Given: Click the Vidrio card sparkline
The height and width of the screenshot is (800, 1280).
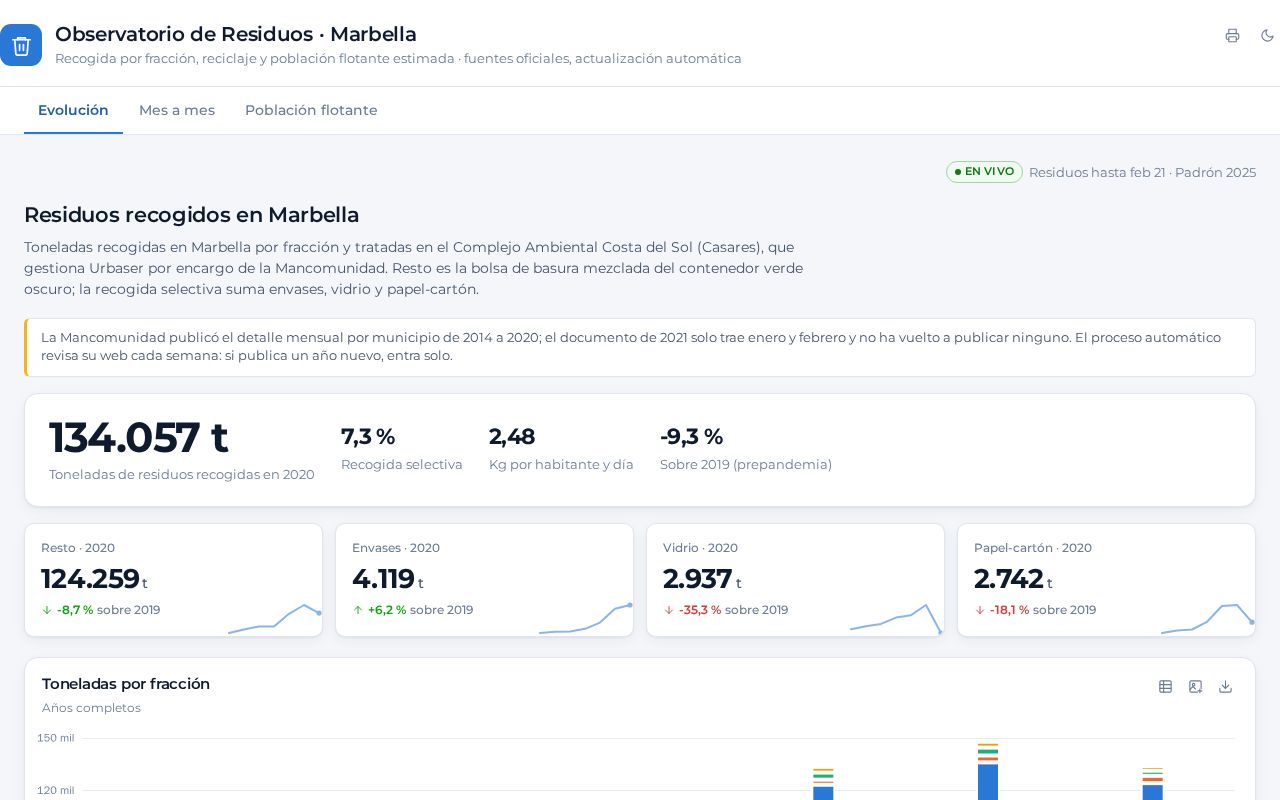Looking at the screenshot, I should tap(896, 619).
